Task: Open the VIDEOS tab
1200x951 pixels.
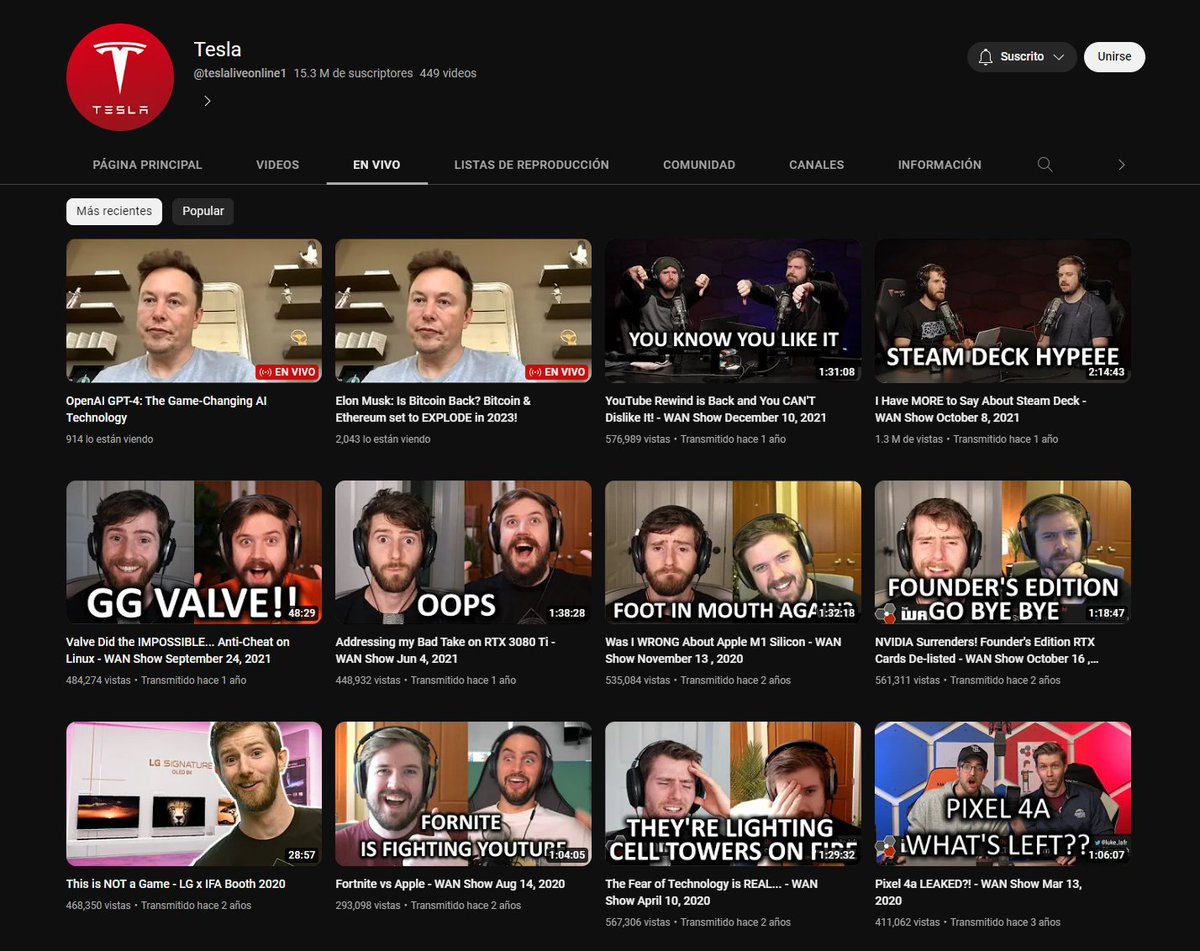Action: tap(277, 165)
